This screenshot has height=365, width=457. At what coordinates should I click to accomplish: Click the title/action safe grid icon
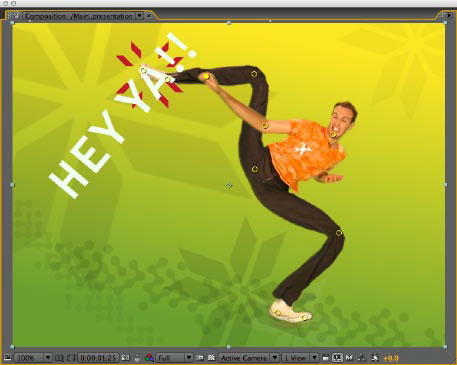[59, 358]
